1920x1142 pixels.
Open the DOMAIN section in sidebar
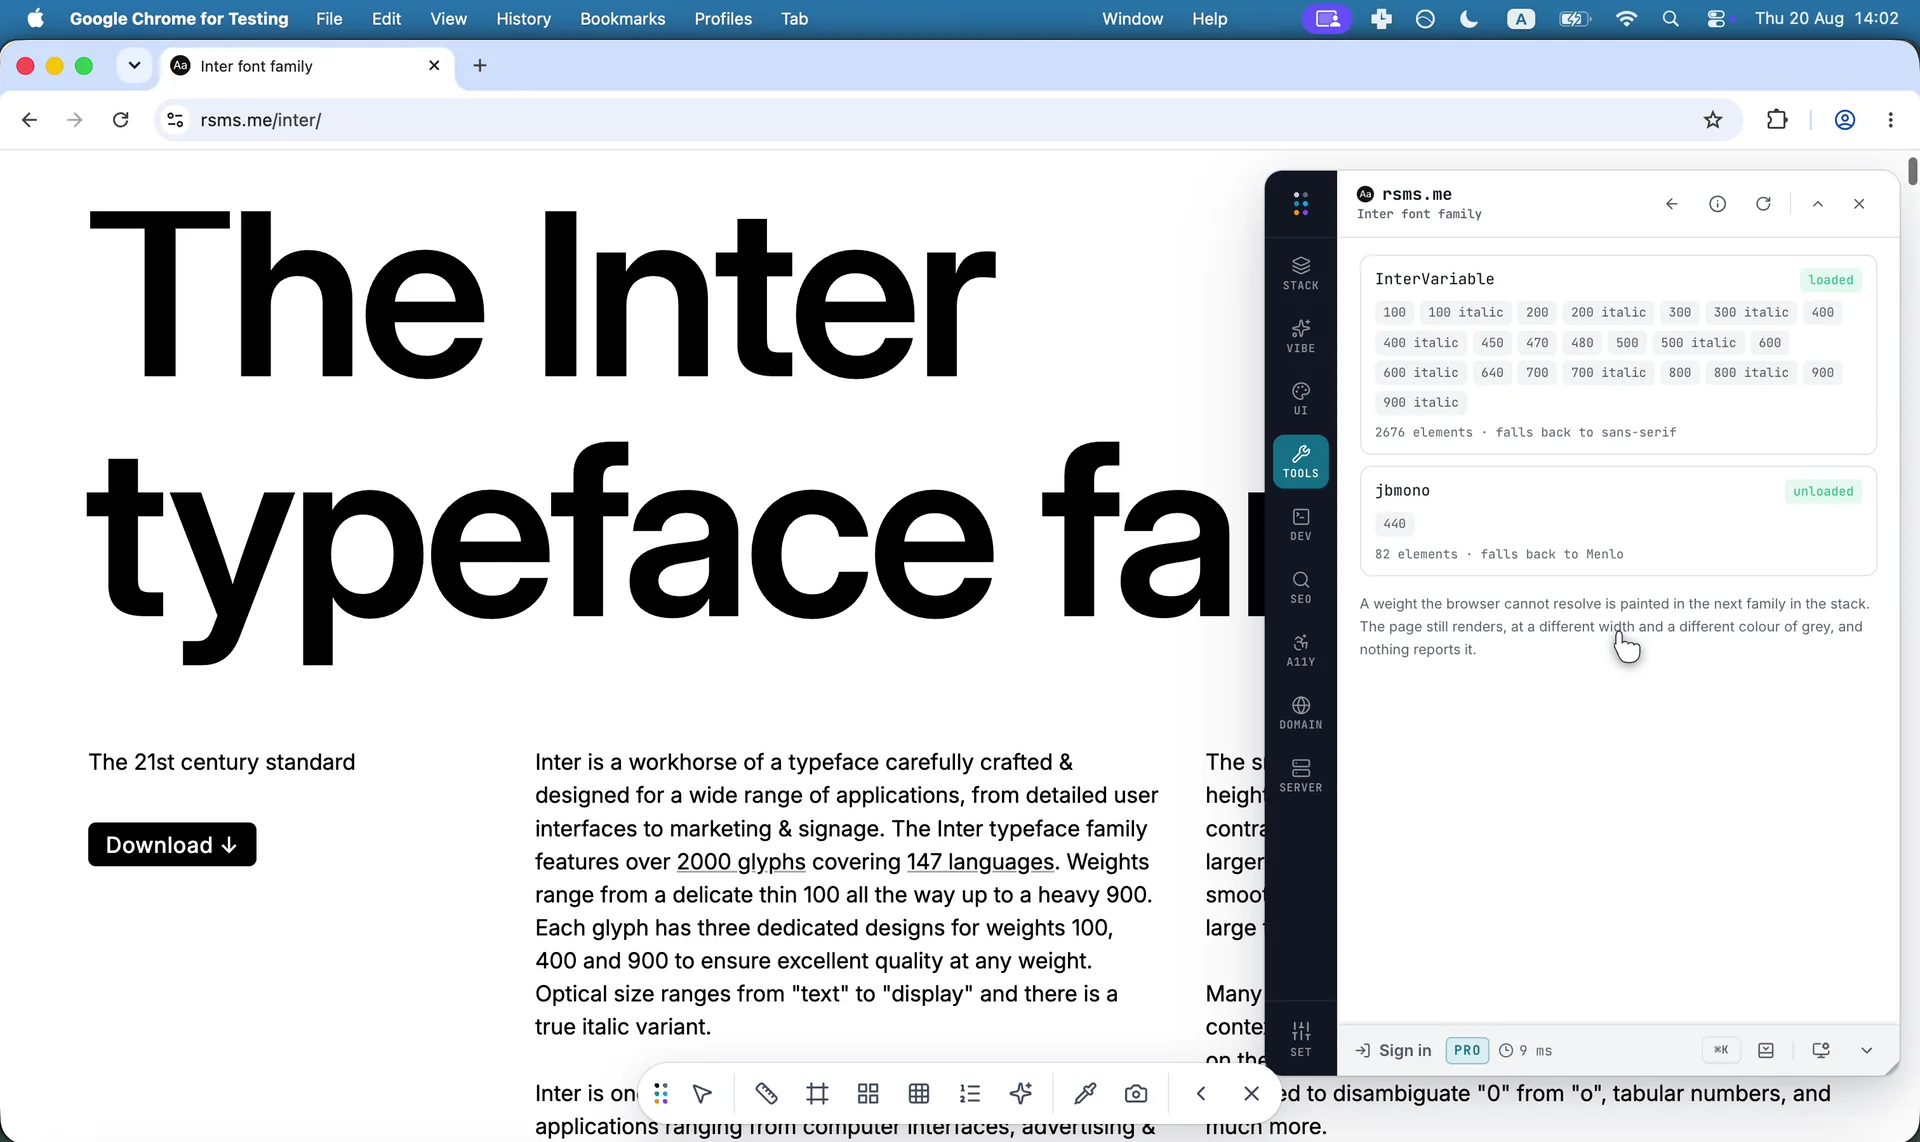(x=1300, y=713)
